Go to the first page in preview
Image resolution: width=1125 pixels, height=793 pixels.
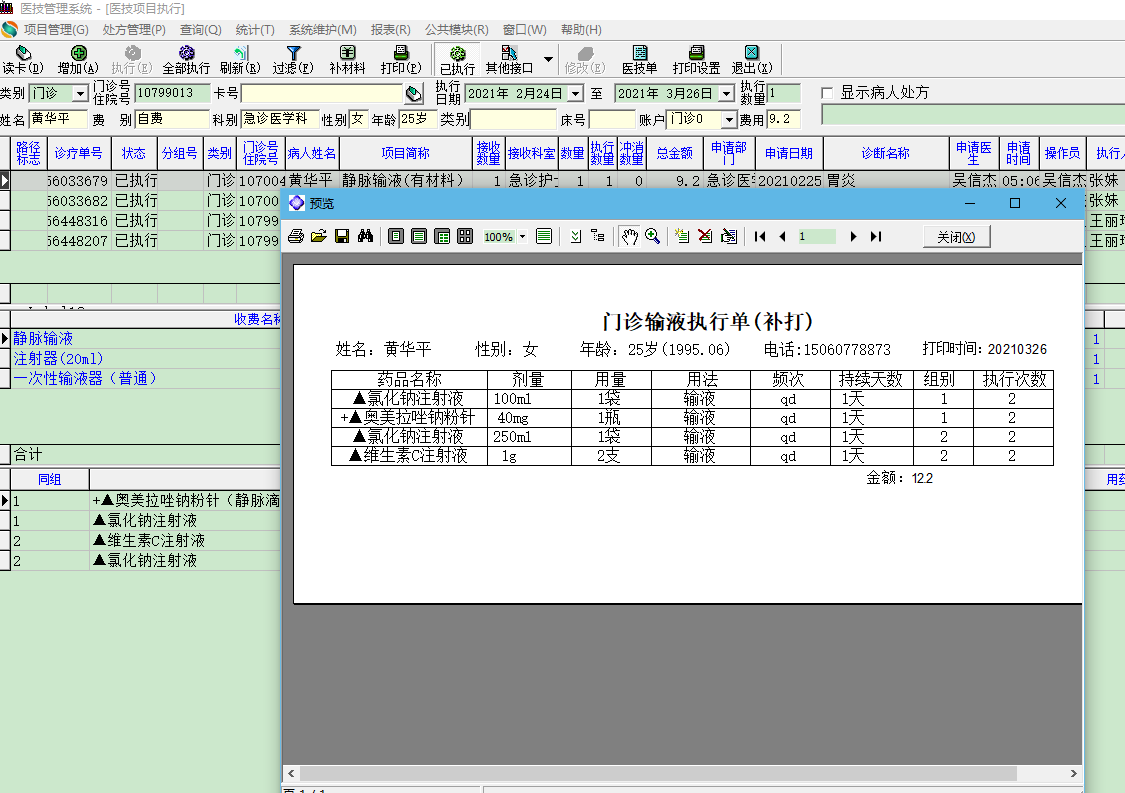coord(760,236)
